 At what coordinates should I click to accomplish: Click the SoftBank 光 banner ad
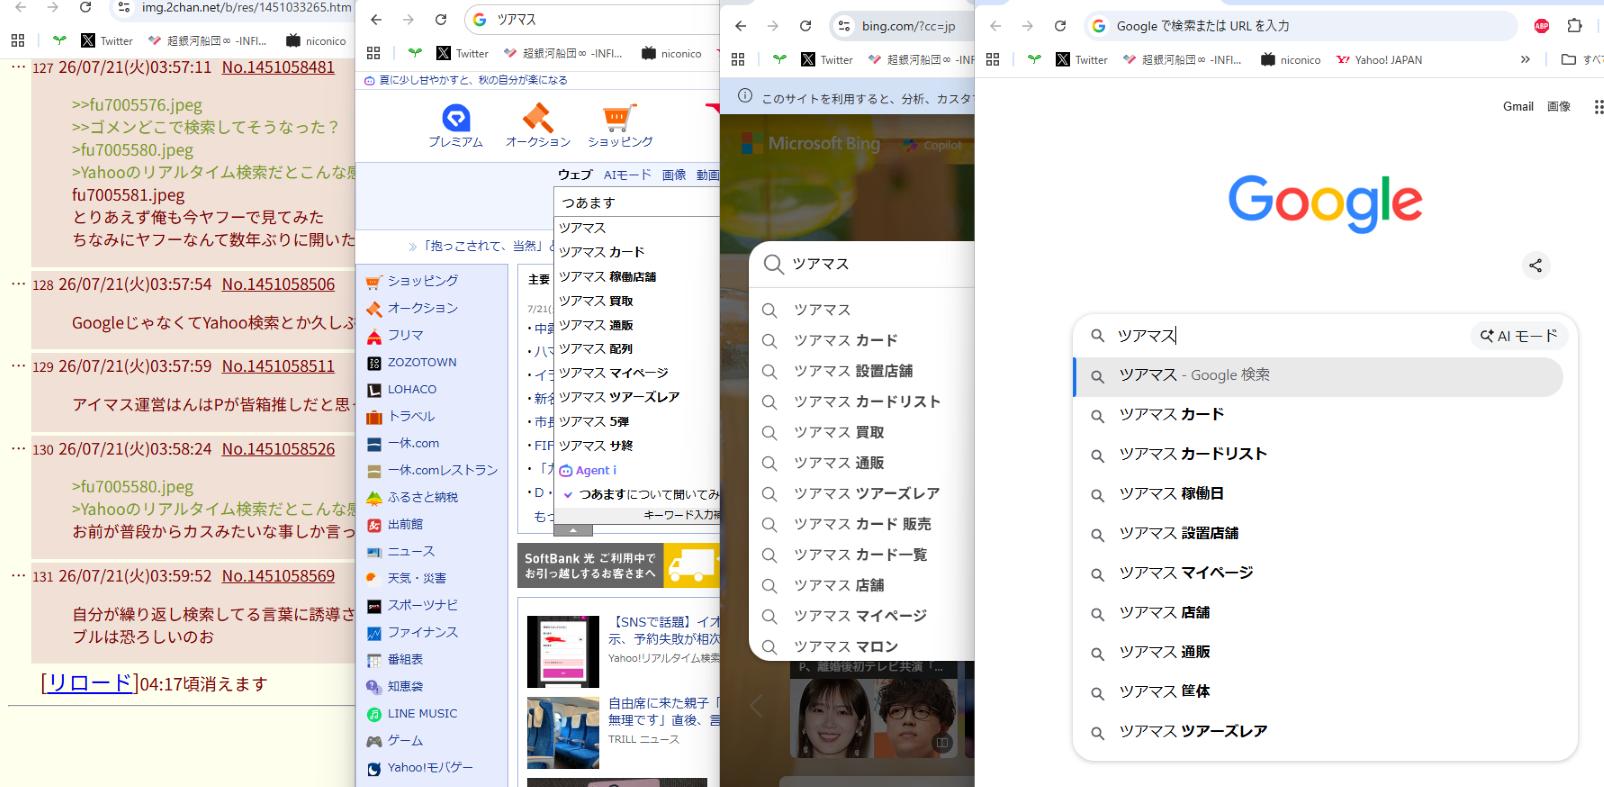click(620, 565)
